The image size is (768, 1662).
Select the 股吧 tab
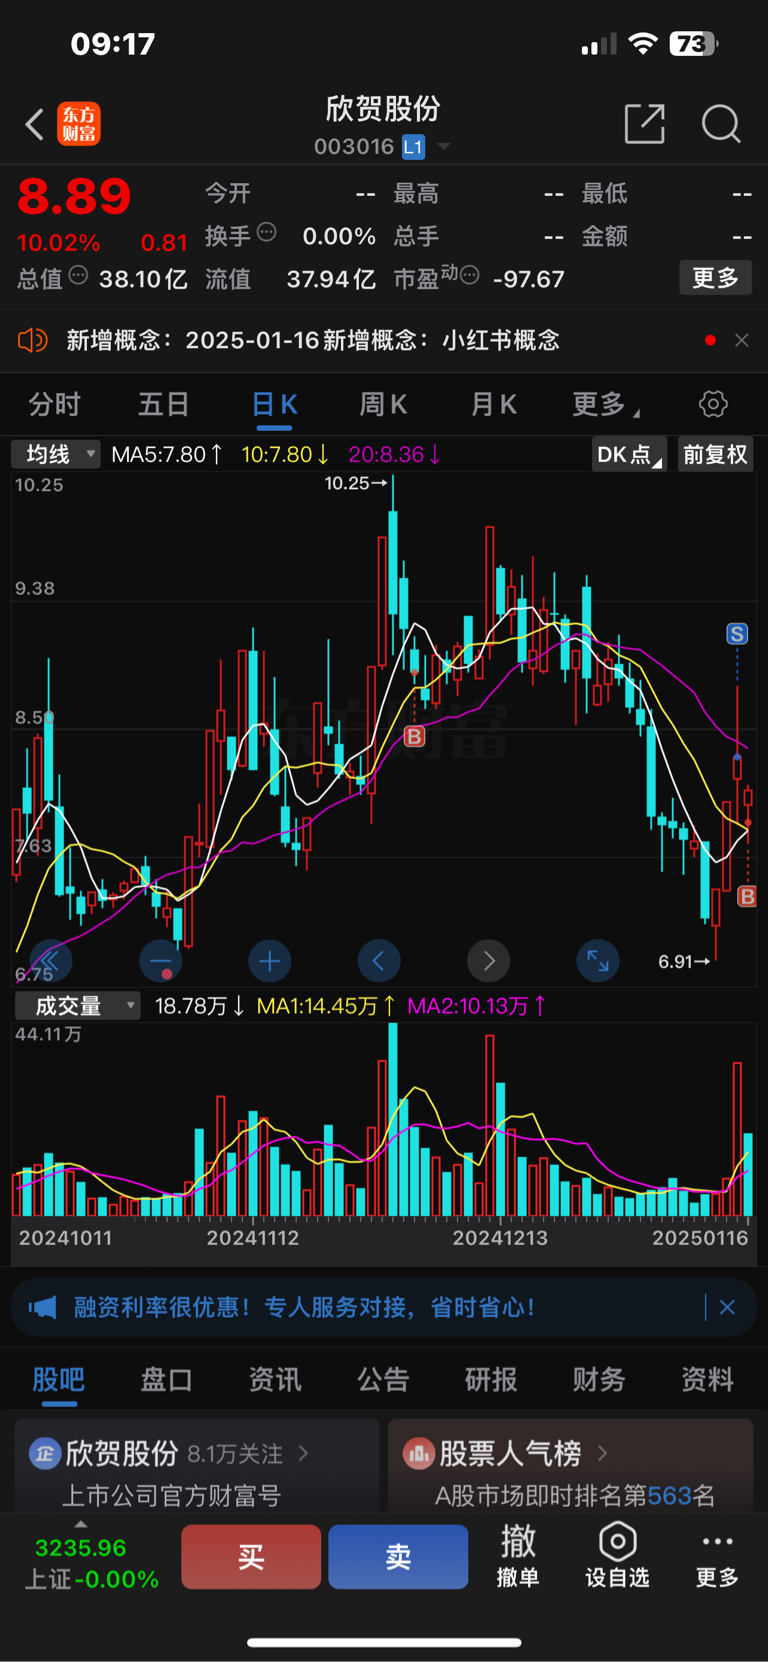point(58,1380)
